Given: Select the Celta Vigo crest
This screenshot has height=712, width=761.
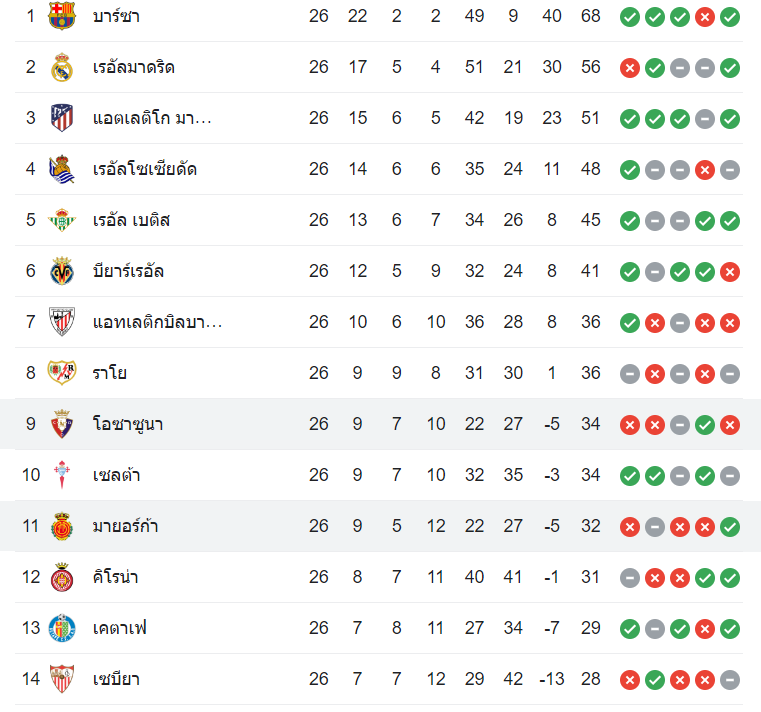Looking at the screenshot, I should point(62,475).
